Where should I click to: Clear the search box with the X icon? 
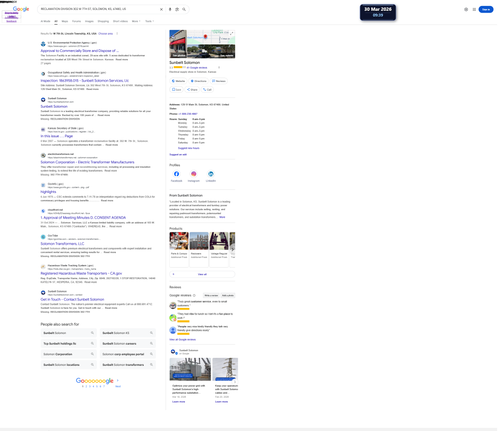pyautogui.click(x=161, y=9)
